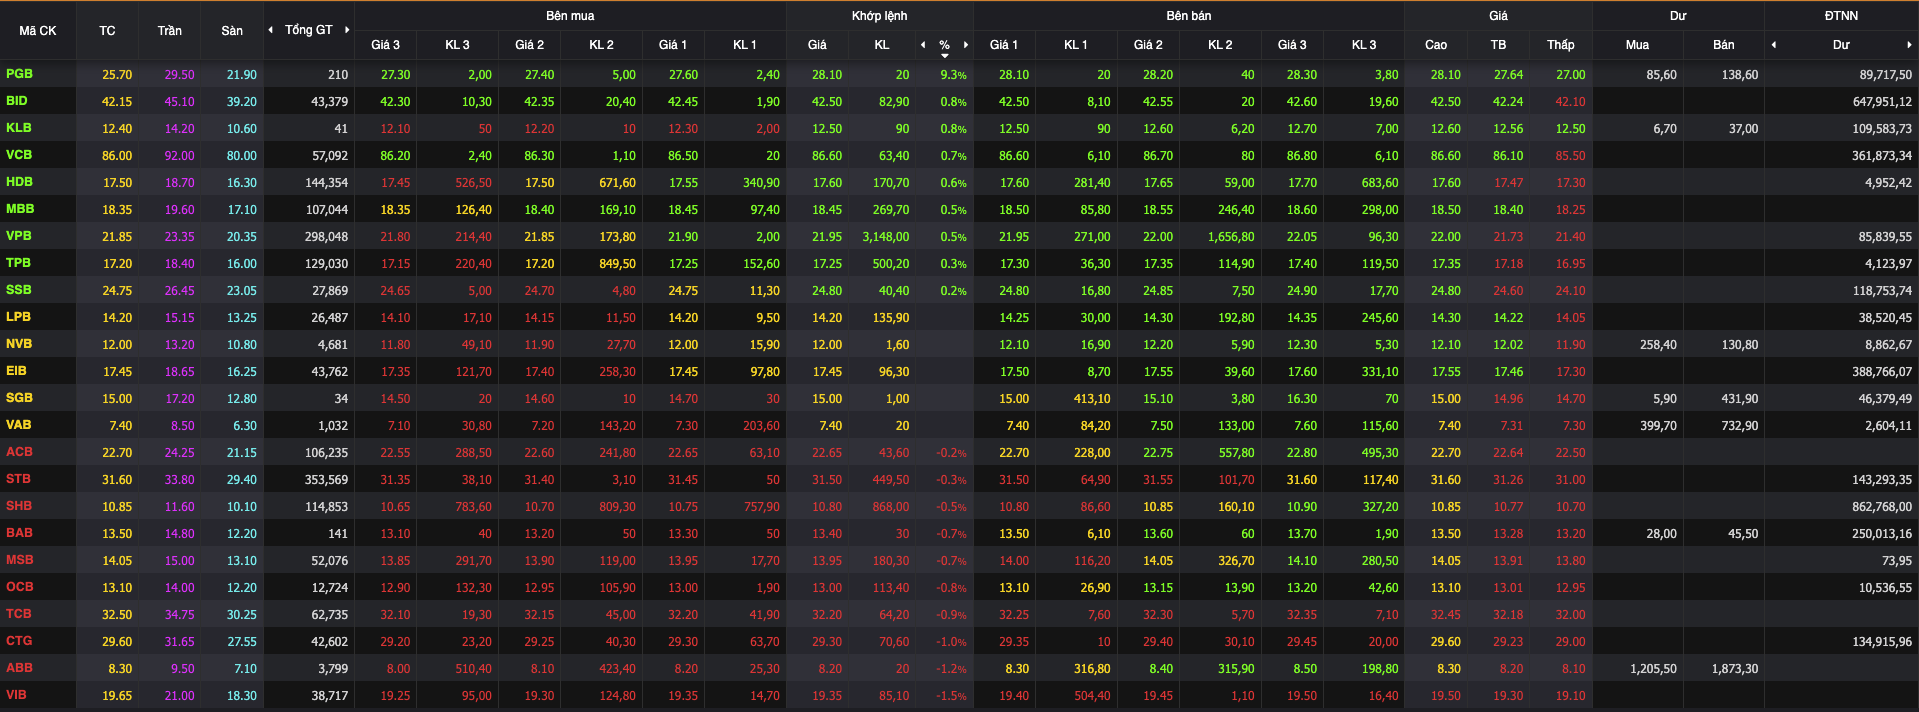Open the SHB stock symbol
1919x712 pixels.
pyautogui.click(x=19, y=506)
